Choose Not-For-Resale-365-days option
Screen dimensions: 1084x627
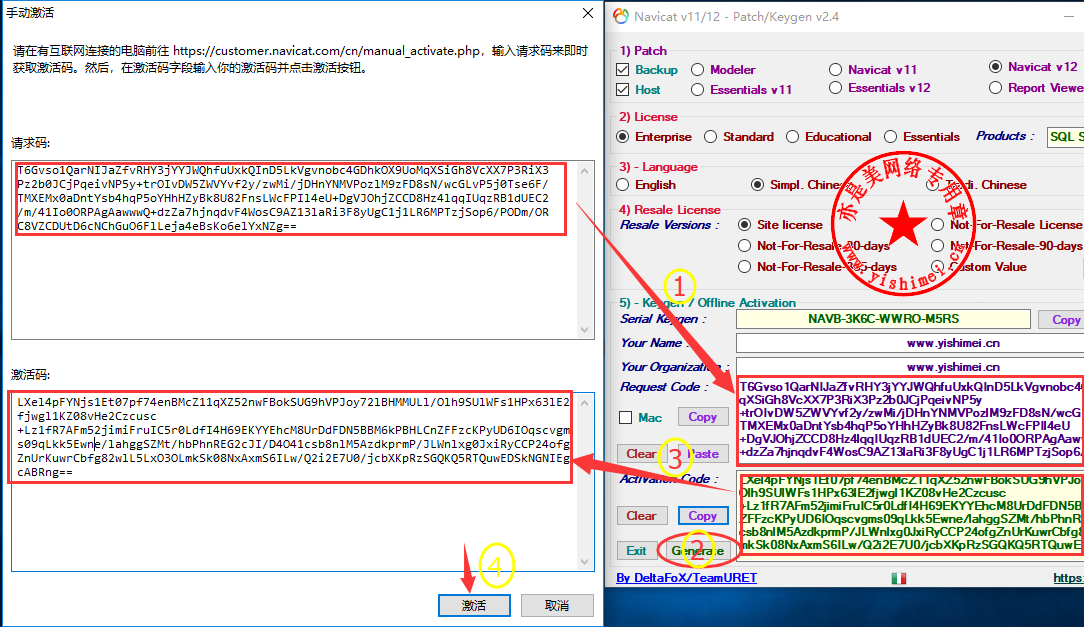pos(745,267)
